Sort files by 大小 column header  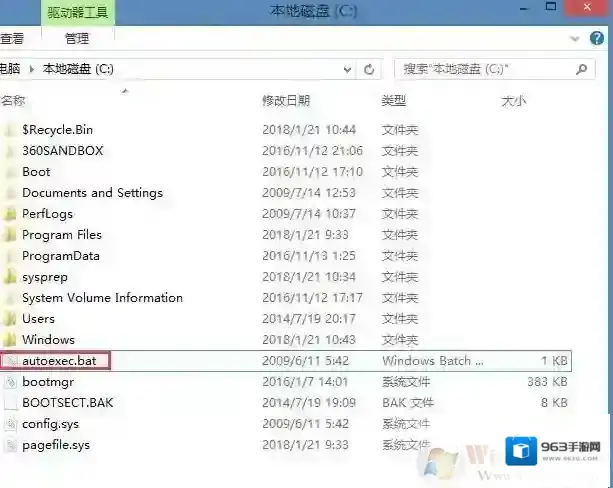(513, 101)
